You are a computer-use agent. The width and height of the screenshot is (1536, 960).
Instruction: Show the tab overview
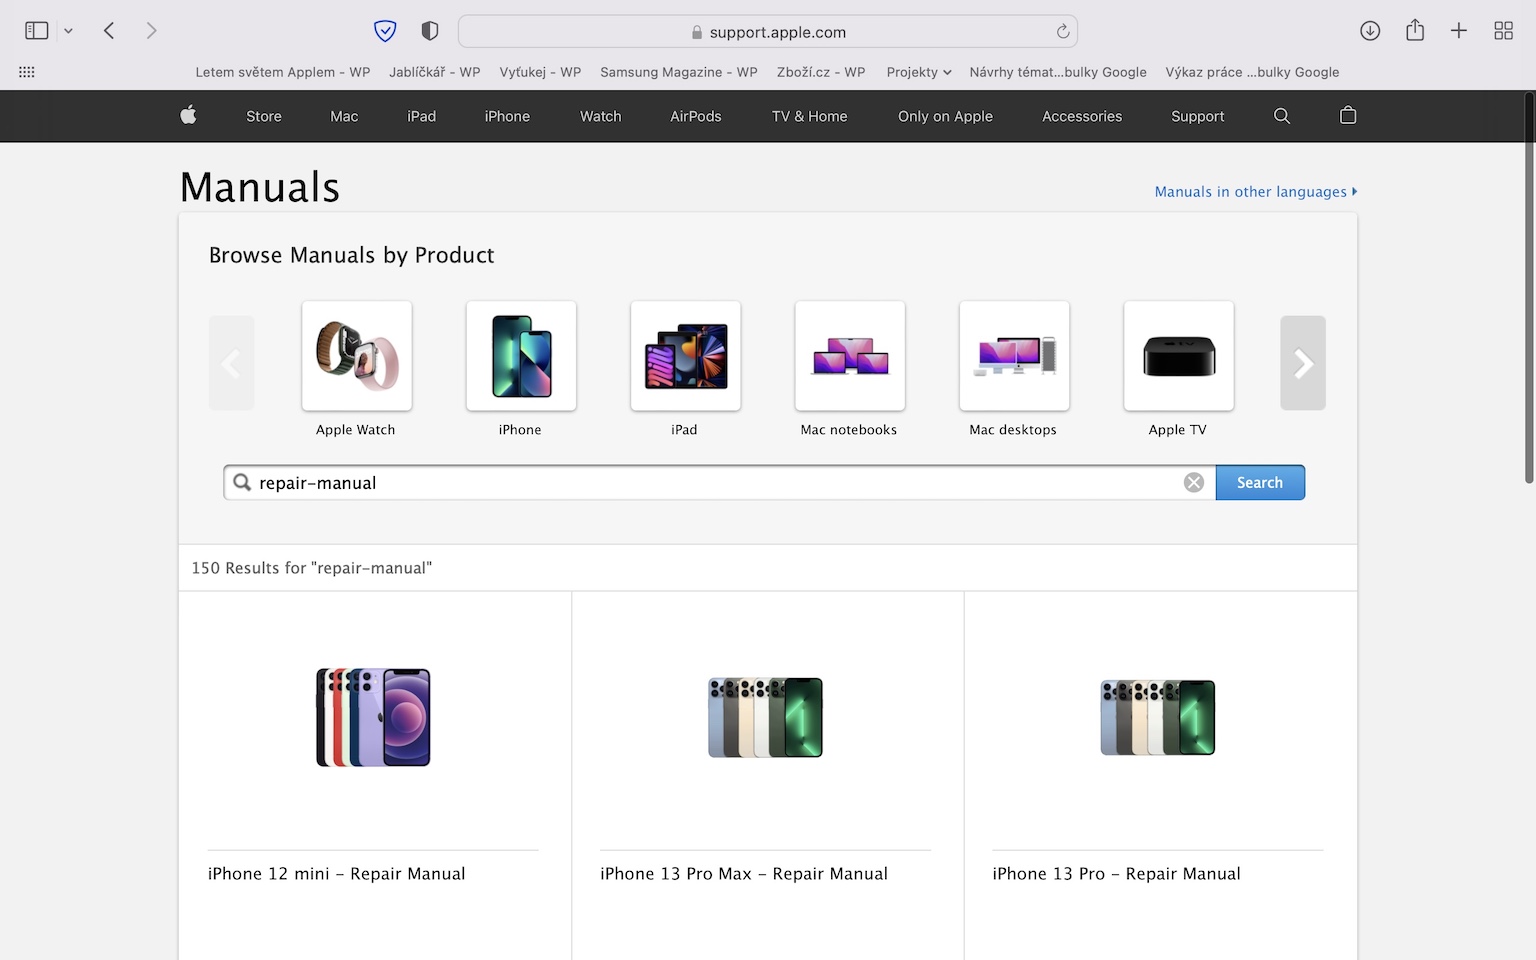pyautogui.click(x=1503, y=31)
